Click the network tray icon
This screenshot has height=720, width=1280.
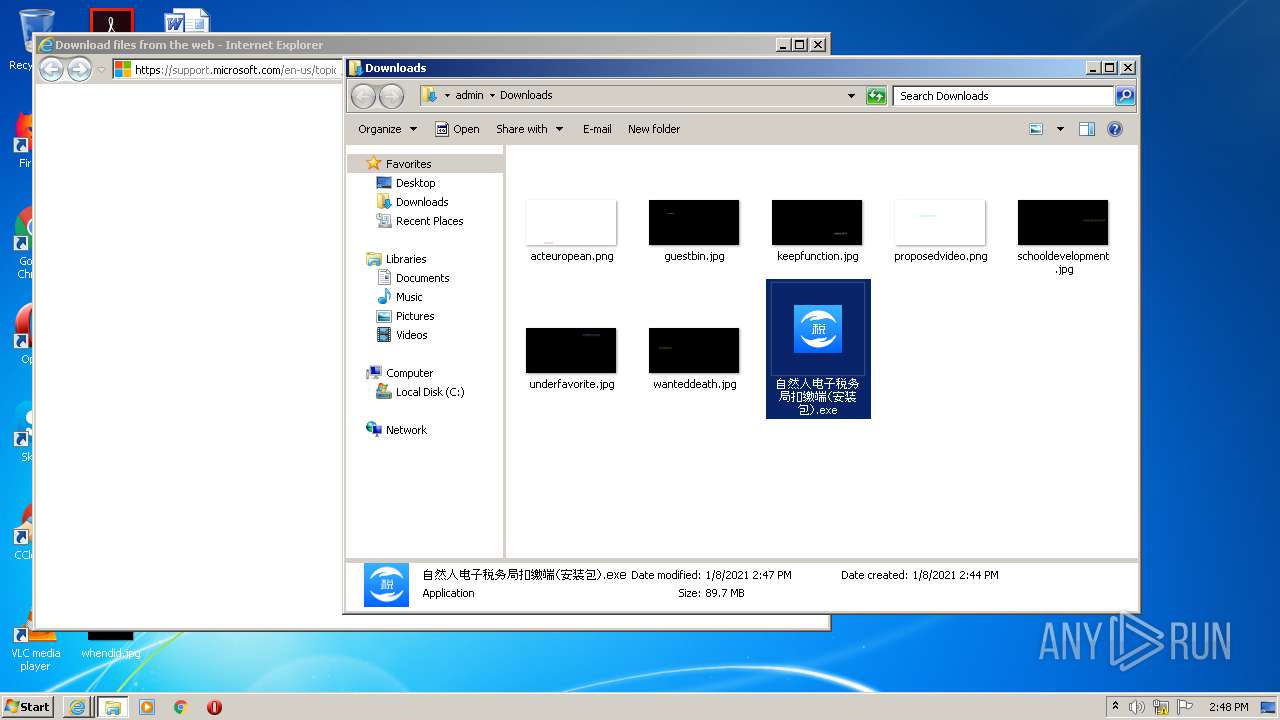click(x=1161, y=707)
